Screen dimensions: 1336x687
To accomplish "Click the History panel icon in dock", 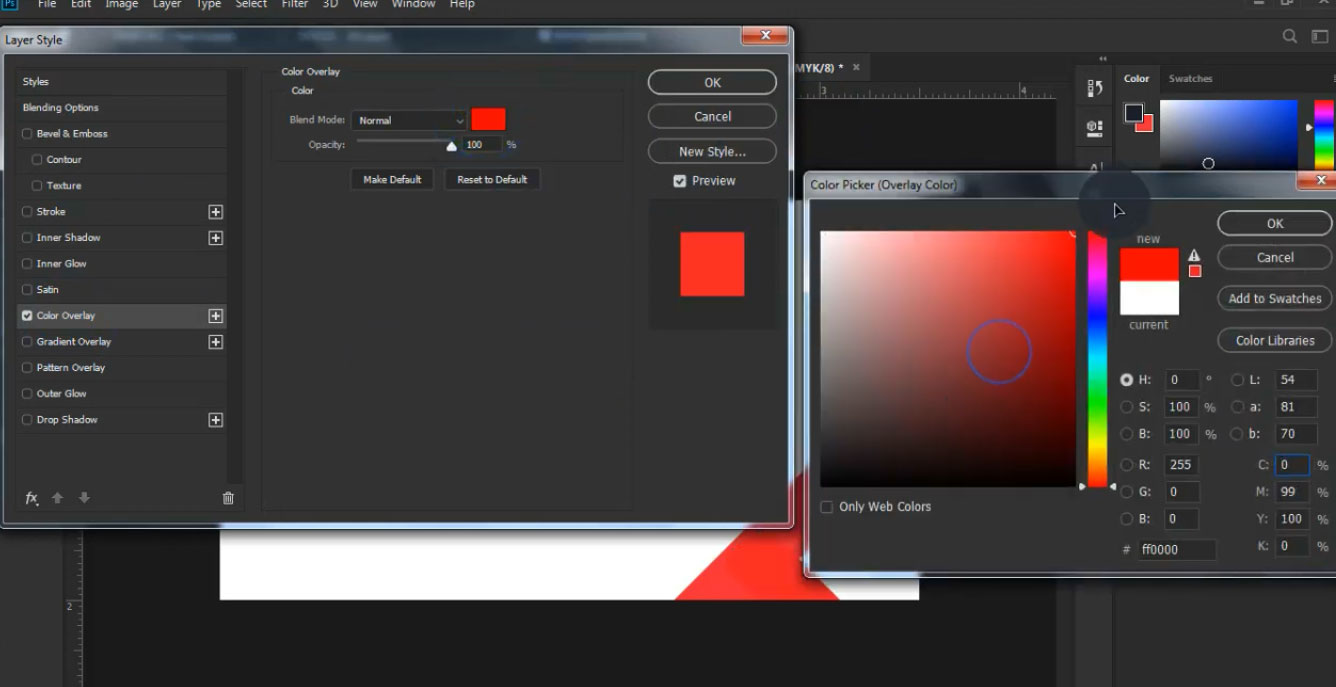I will (x=1095, y=88).
